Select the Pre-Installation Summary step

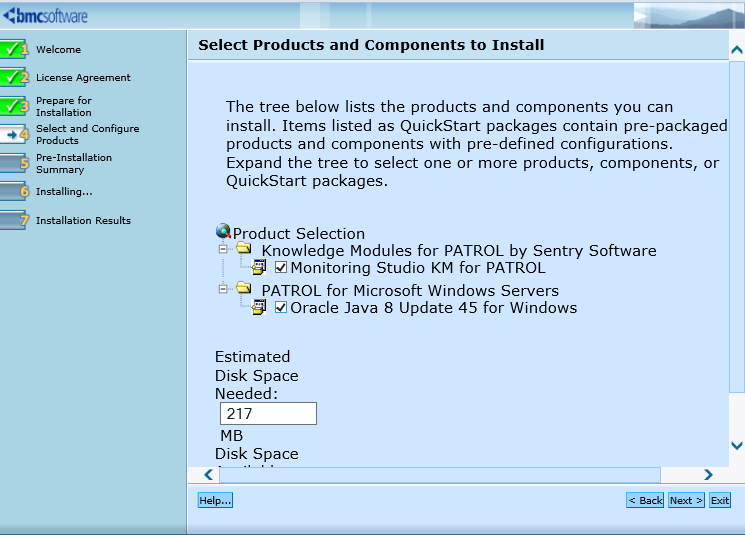(x=74, y=163)
